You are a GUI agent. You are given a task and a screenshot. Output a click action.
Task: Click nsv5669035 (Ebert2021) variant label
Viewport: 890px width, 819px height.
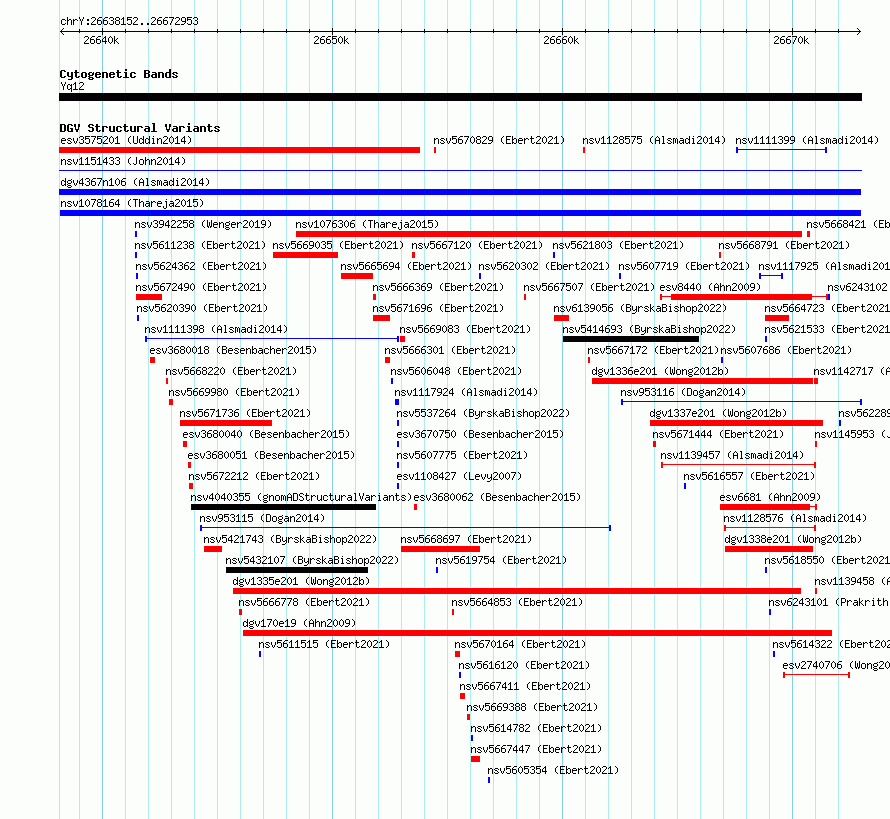click(338, 245)
